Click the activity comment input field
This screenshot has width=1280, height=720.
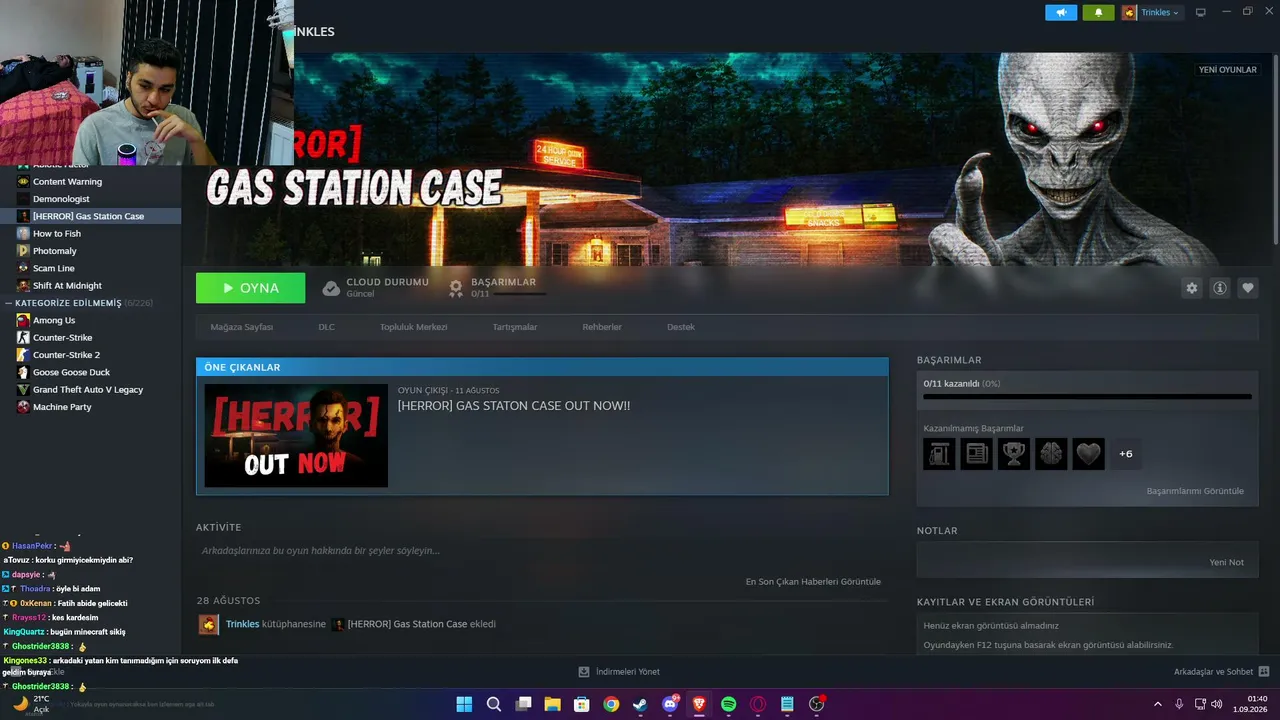point(542,551)
